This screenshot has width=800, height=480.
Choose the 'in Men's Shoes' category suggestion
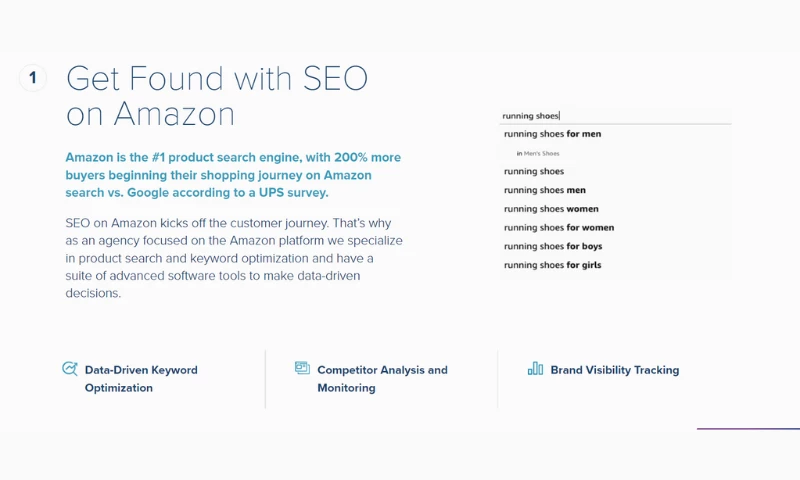point(538,153)
